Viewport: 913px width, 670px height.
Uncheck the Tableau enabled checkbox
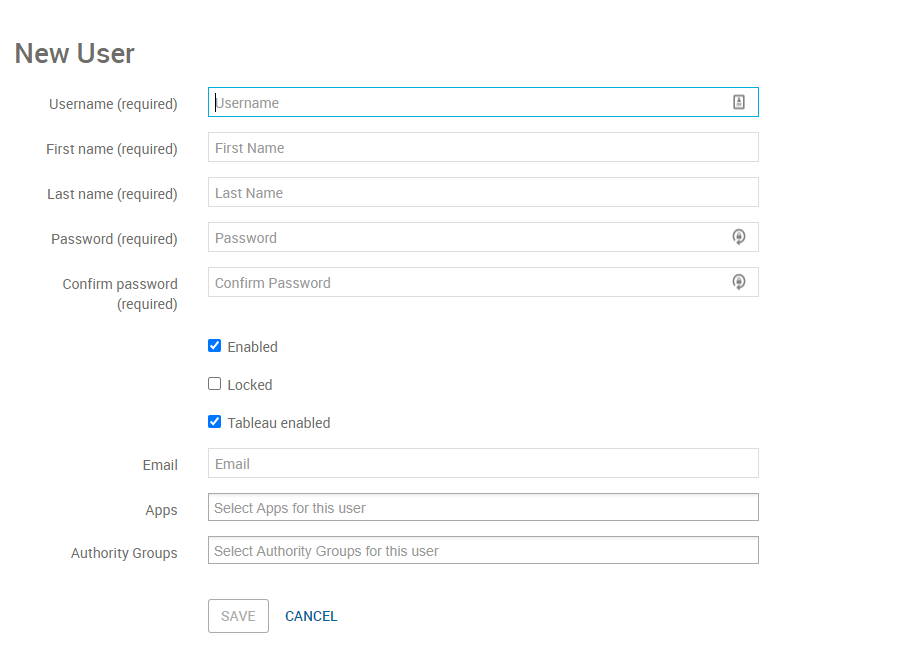click(x=214, y=421)
